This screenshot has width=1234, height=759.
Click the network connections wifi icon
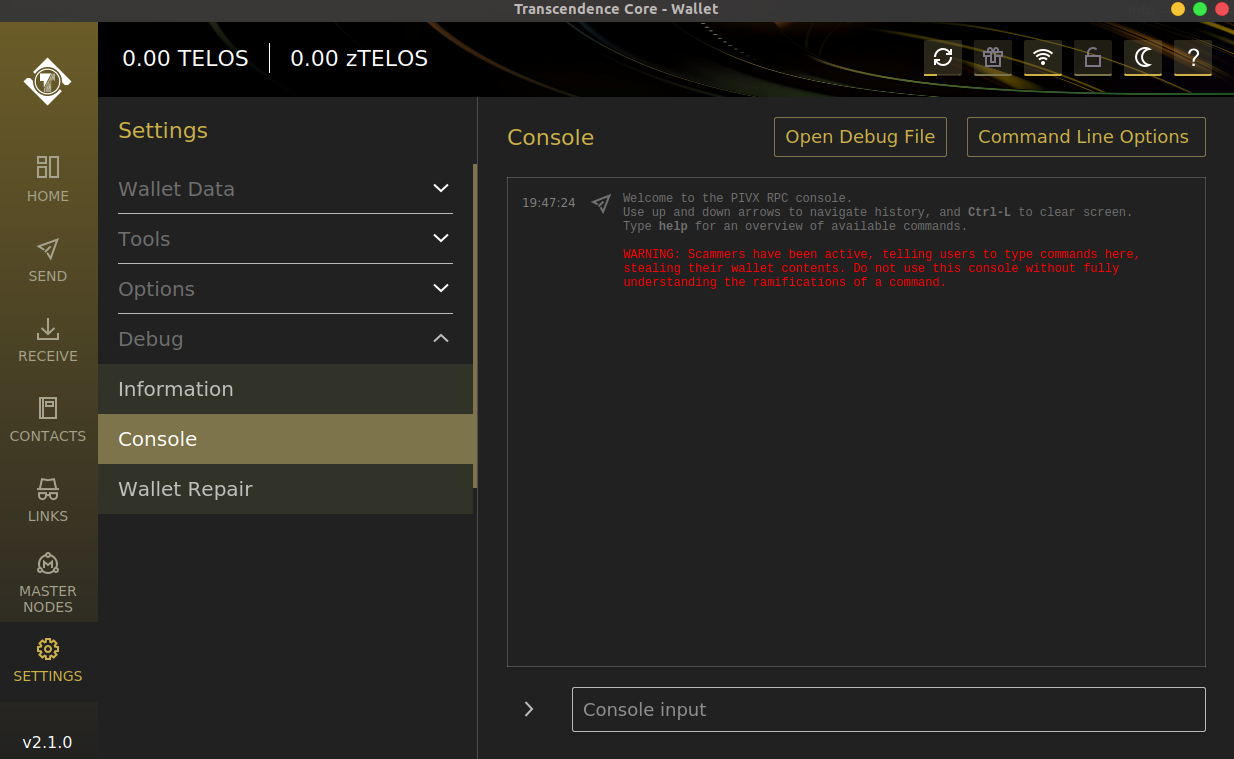click(1043, 58)
